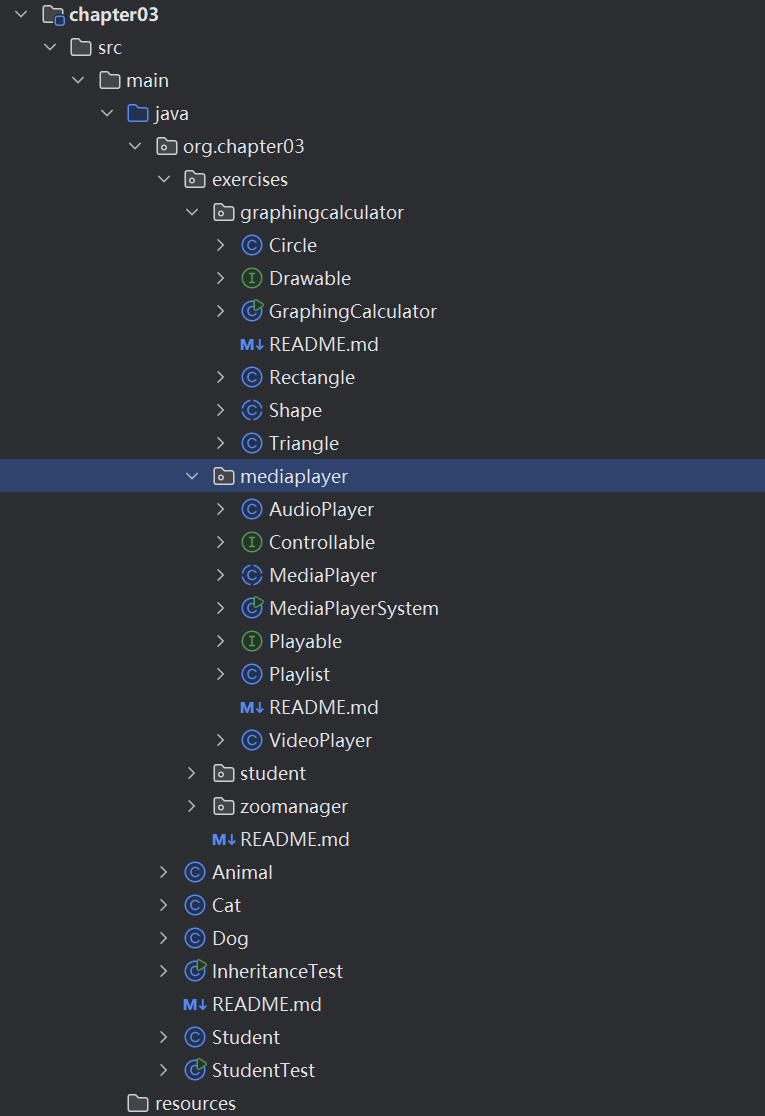Collapse the chapter03 module node

[21, 14]
